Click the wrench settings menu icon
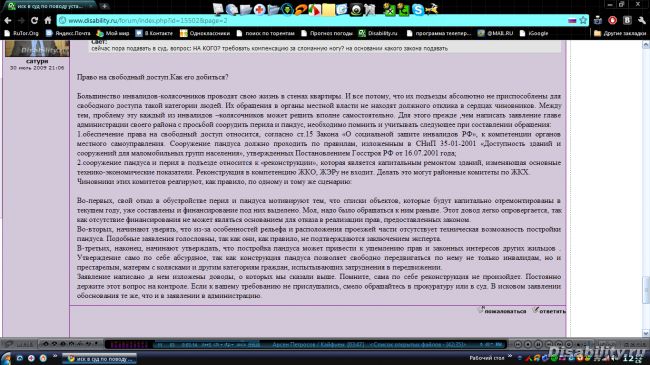The width and height of the screenshot is (650, 365). pos(642,20)
